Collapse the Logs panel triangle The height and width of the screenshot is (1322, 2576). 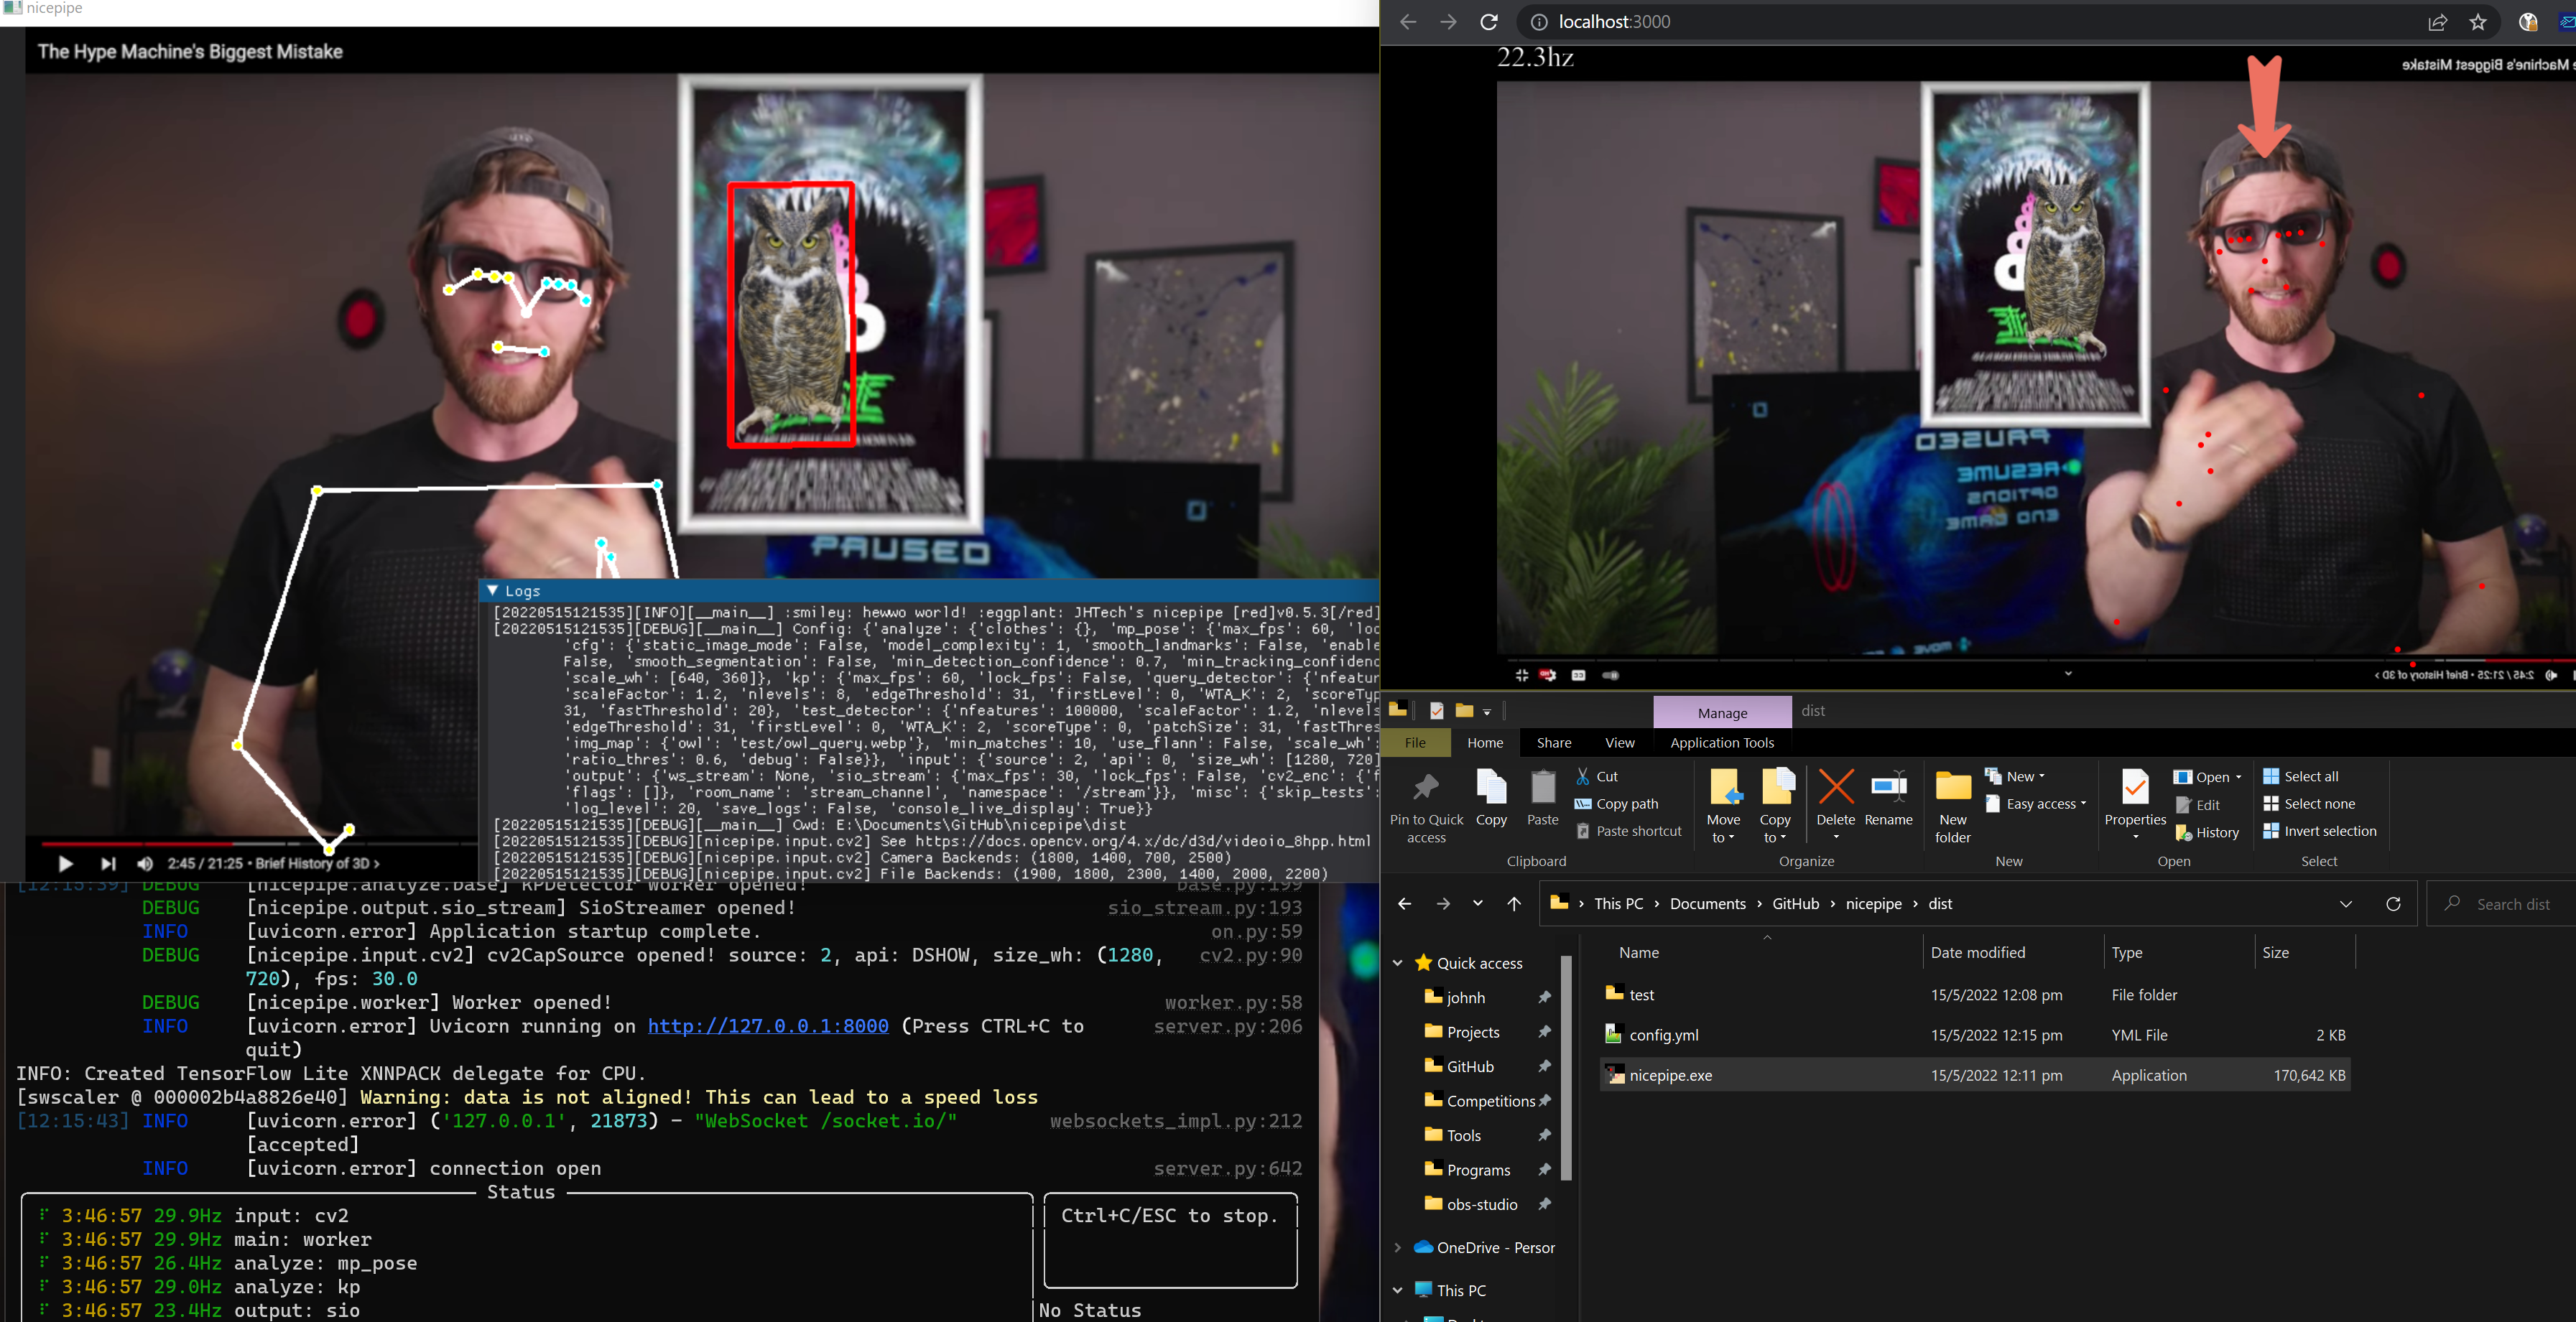(x=493, y=591)
